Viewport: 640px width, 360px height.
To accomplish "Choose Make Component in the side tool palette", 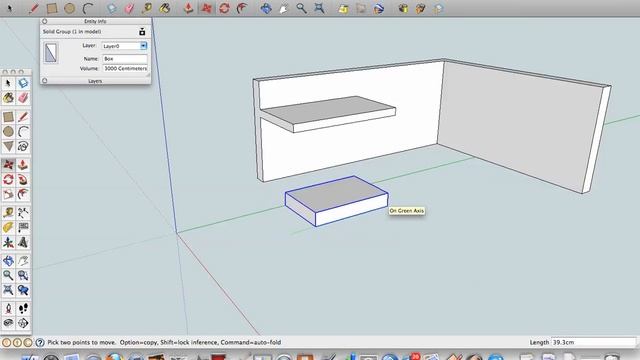I will pyautogui.click(x=23, y=83).
